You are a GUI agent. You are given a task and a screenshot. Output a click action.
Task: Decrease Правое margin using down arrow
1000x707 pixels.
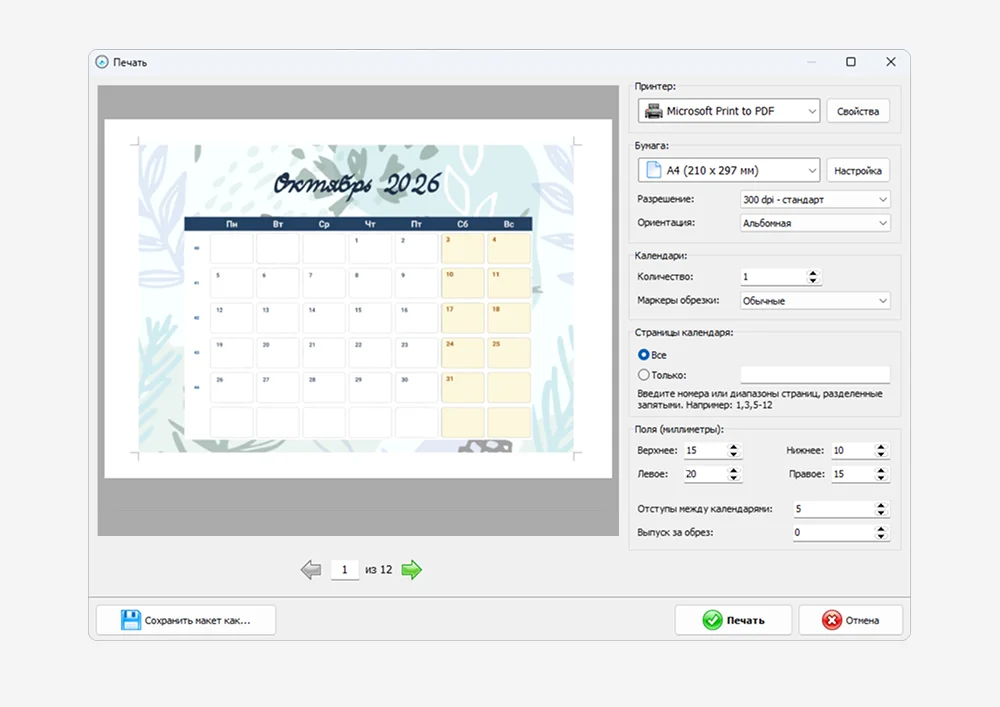881,478
